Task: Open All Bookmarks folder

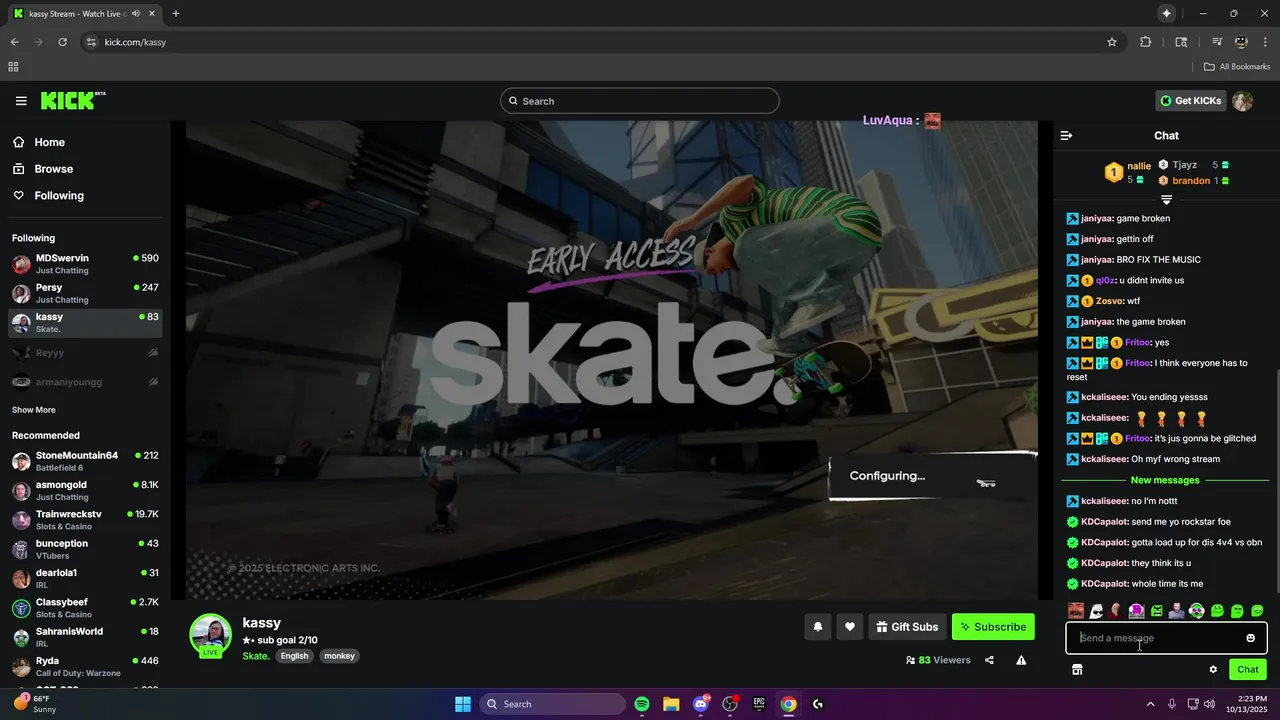Action: click(x=1237, y=67)
